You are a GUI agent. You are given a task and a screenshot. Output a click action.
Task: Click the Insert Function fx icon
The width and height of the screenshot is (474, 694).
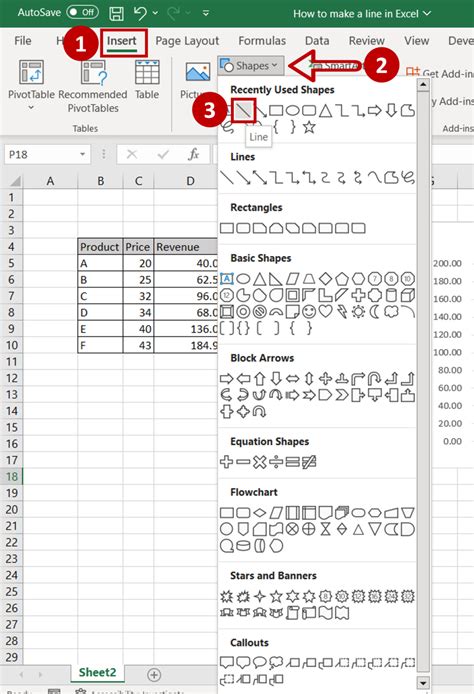193,154
